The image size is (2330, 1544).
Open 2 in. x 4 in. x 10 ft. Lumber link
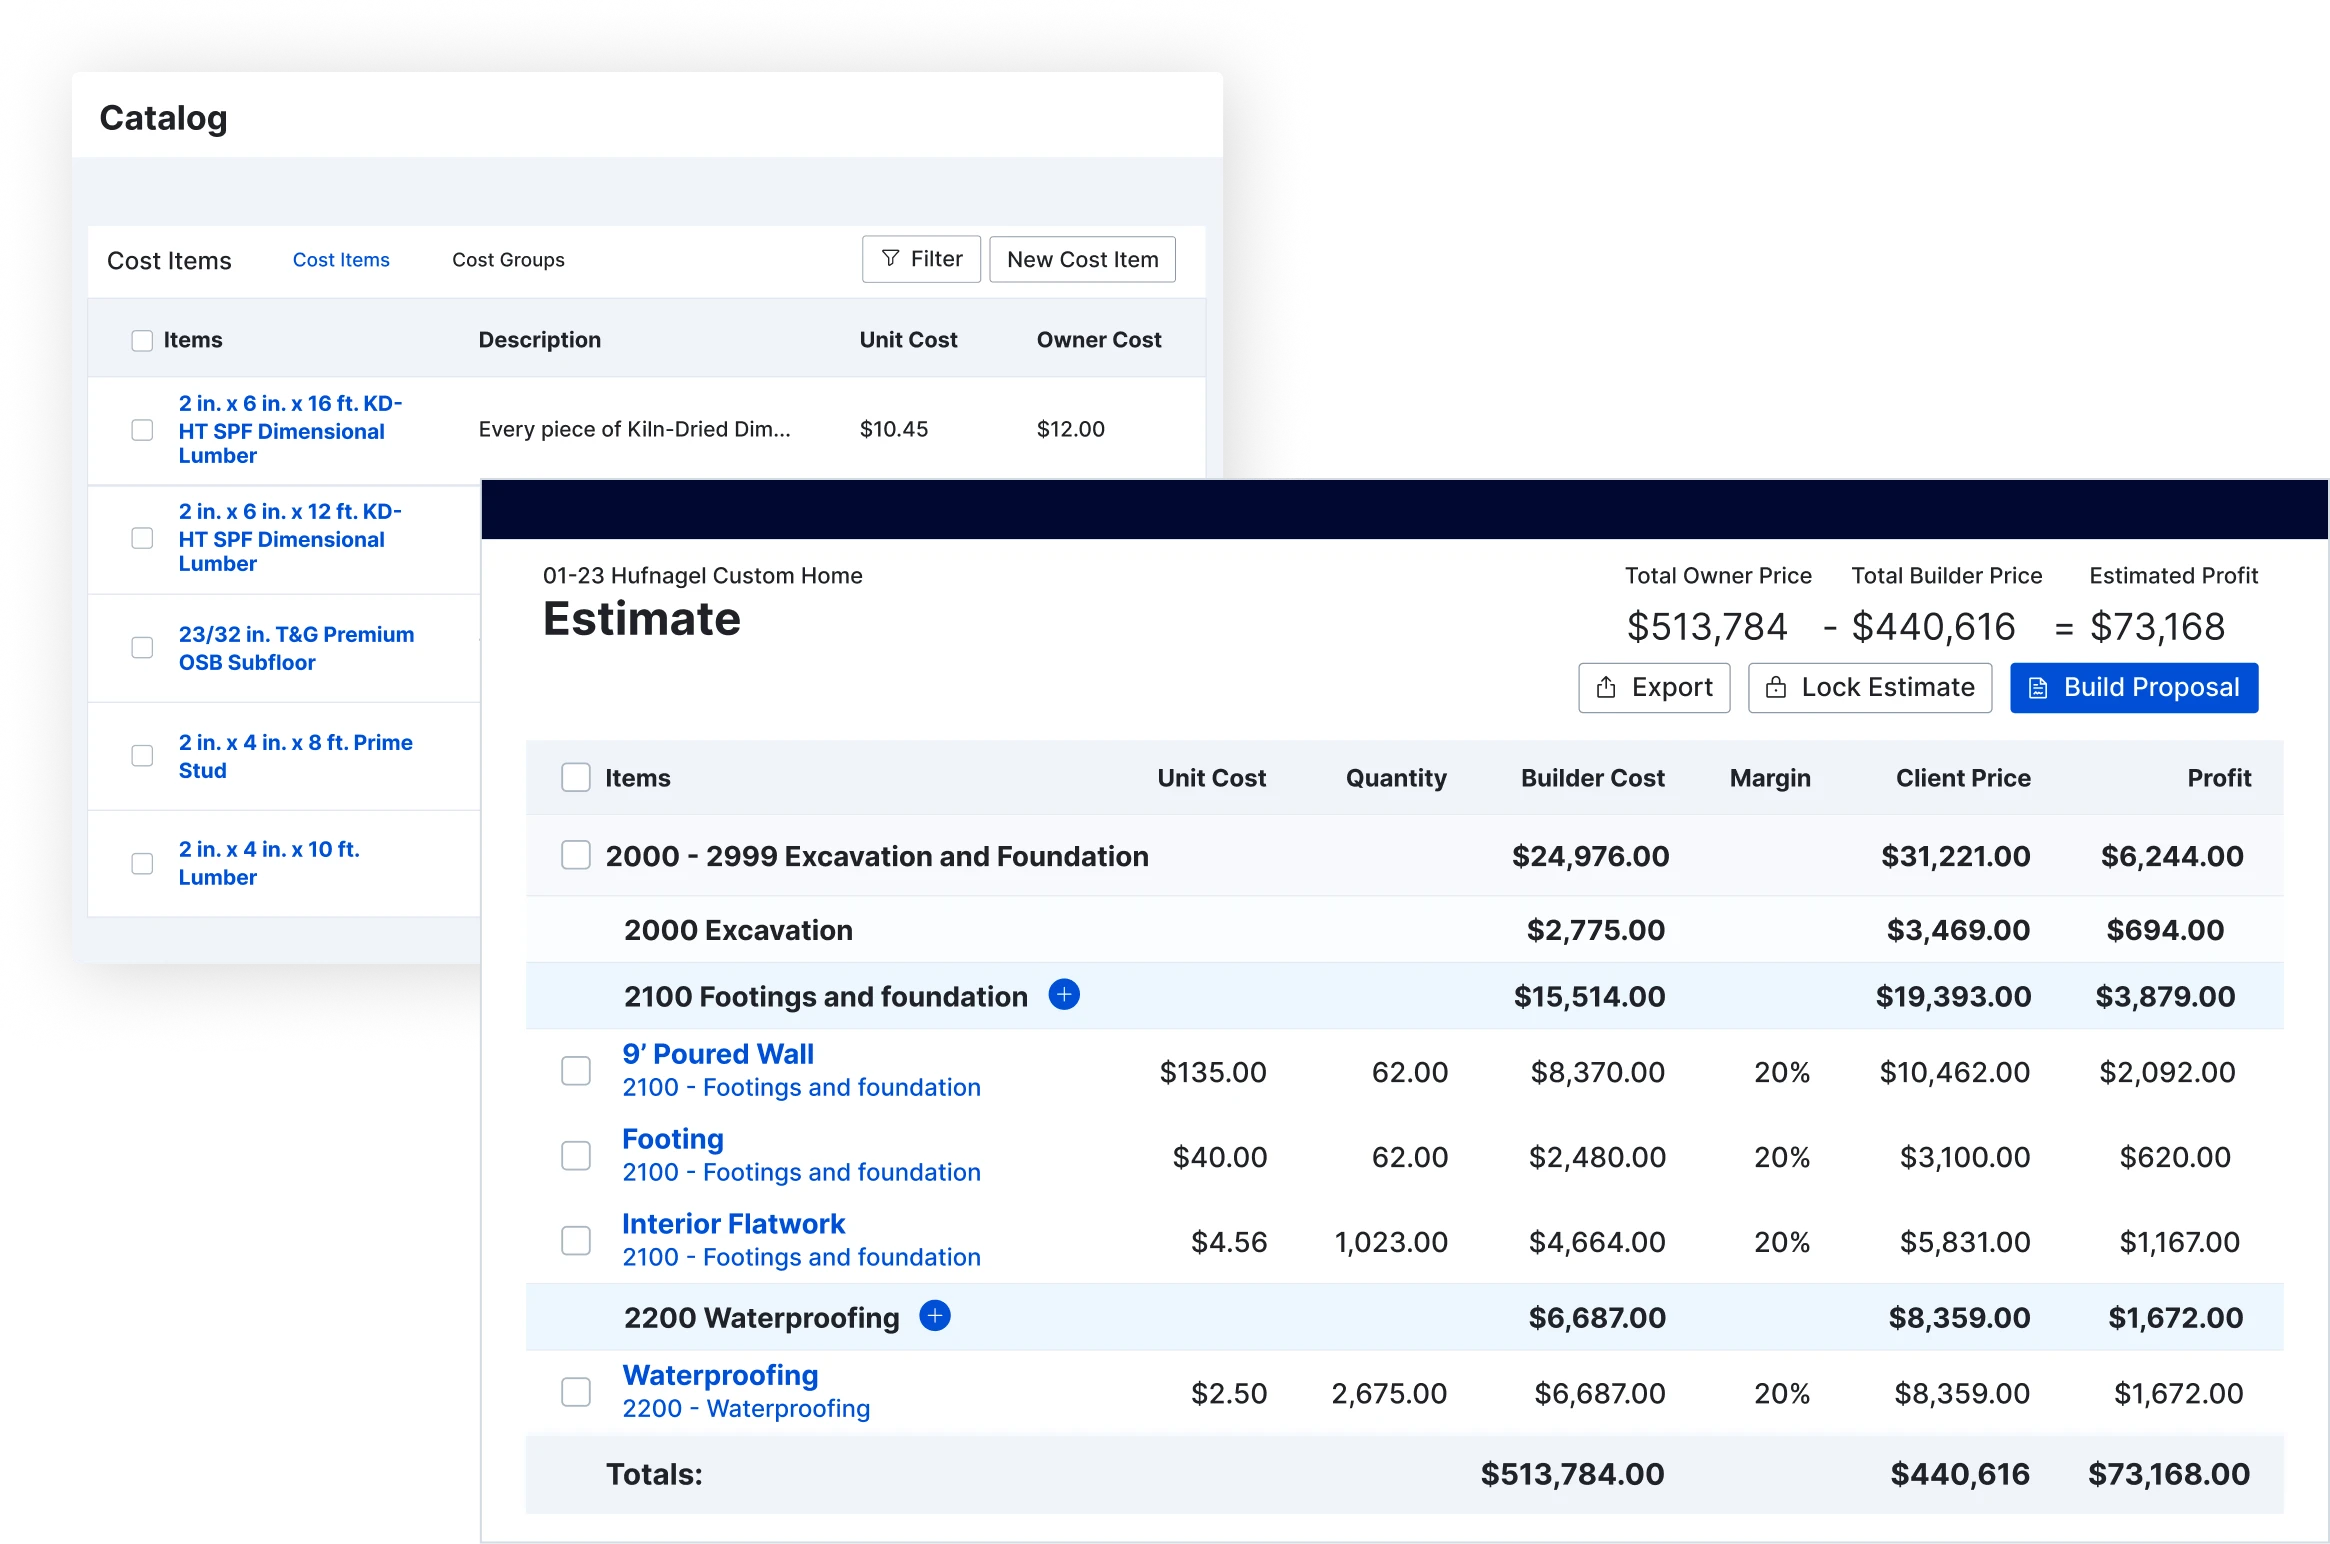[269, 863]
